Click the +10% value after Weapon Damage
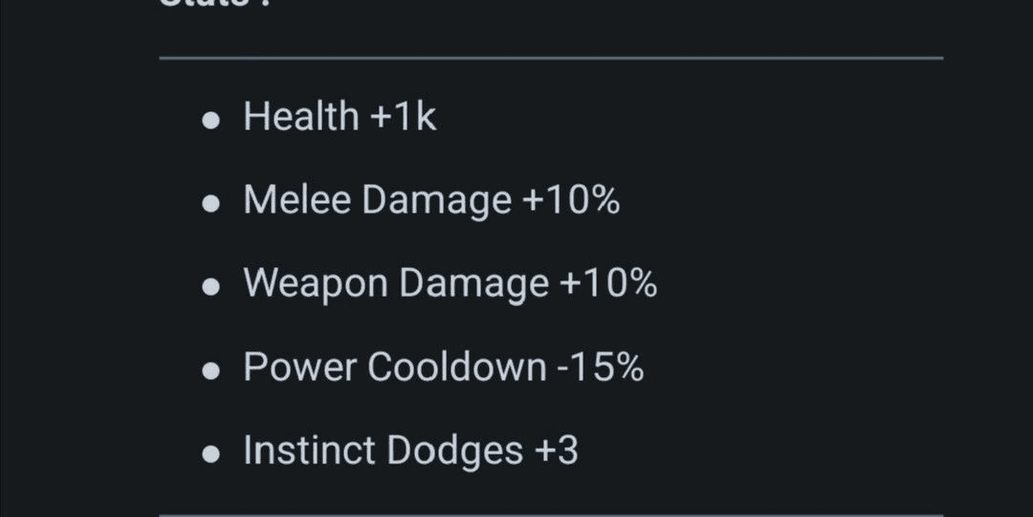 pyautogui.click(x=608, y=284)
